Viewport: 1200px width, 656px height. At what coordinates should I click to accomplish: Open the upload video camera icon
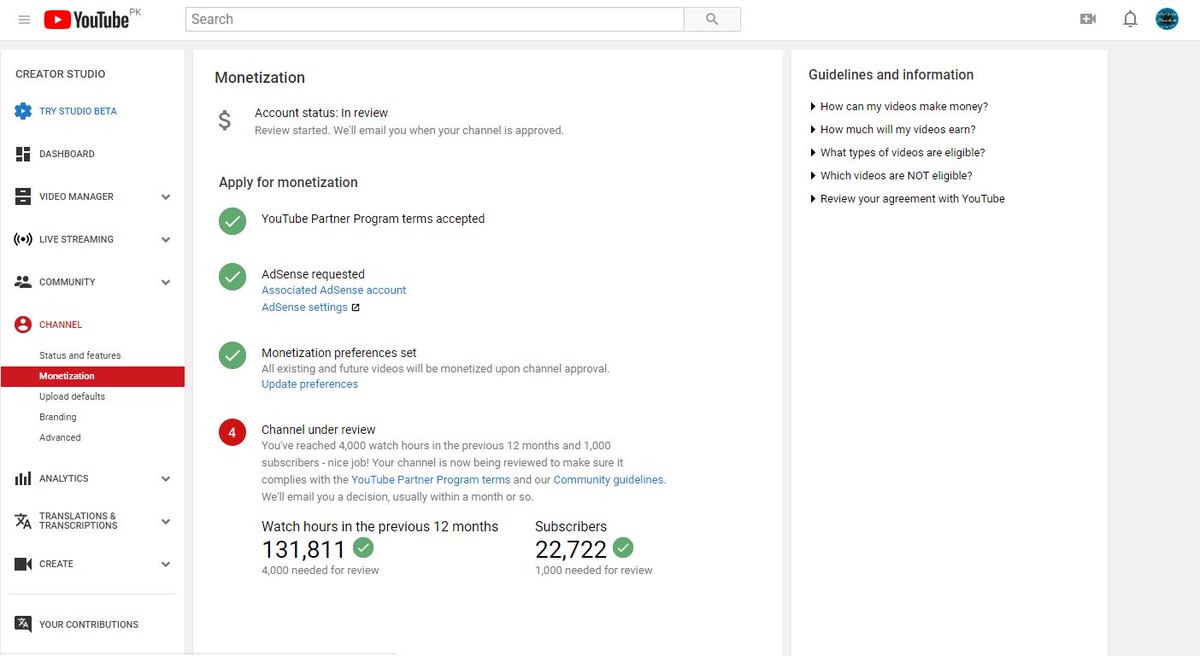point(1088,19)
